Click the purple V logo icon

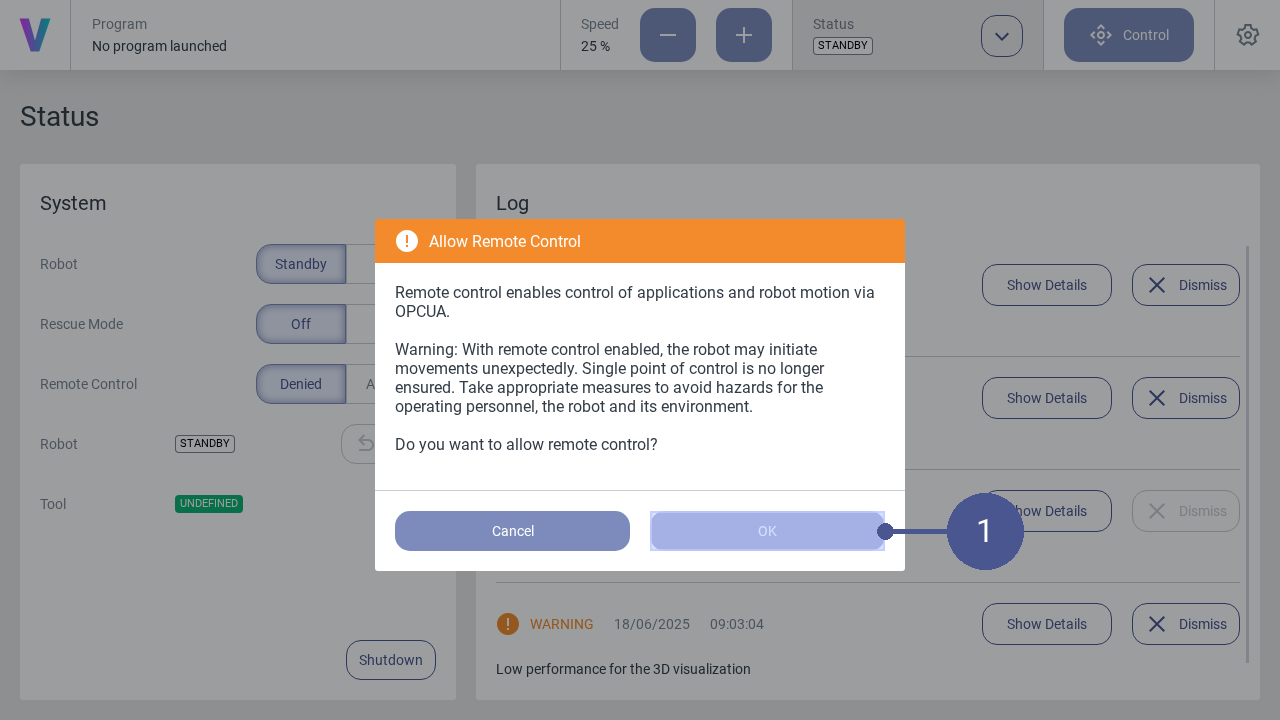pyautogui.click(x=35, y=35)
